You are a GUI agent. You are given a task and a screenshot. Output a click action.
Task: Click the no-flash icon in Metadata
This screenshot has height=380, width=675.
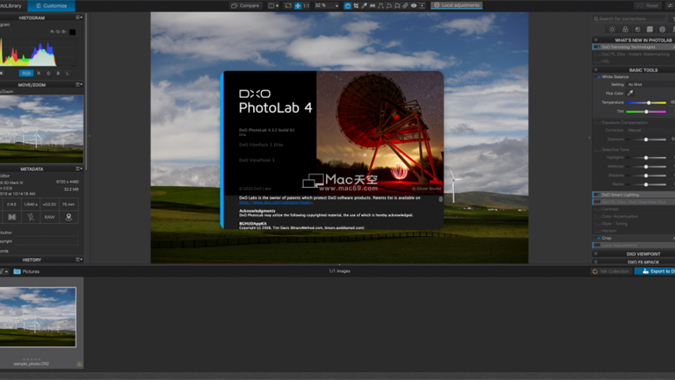31,217
